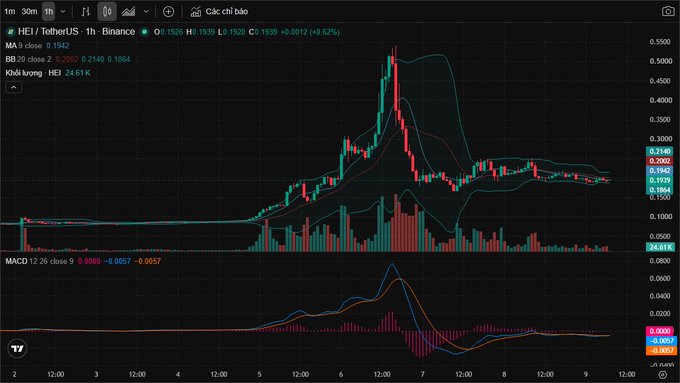This screenshot has width=680, height=383.
Task: Click the 0.1939 last price label
Action: (x=660, y=180)
